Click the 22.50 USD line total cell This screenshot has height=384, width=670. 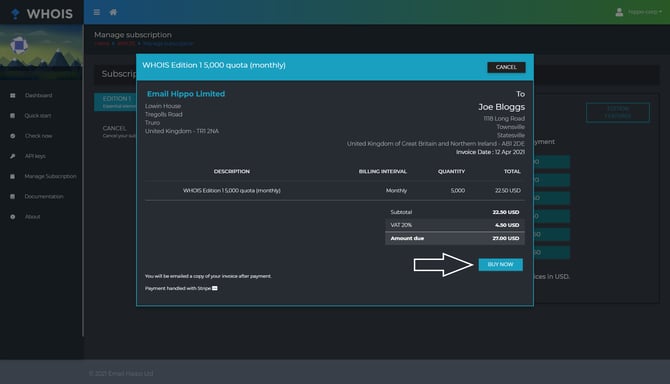[508, 191]
